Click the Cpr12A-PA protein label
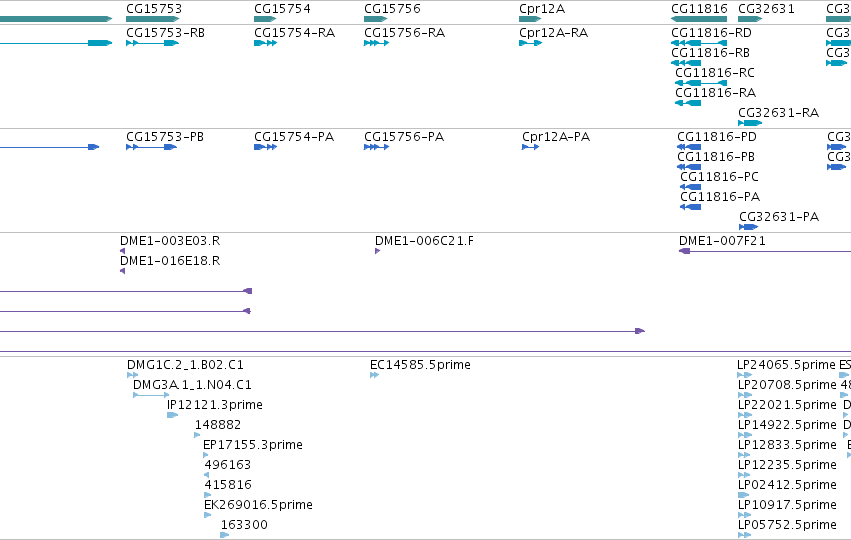Screen dimensions: 851x540 click(556, 137)
